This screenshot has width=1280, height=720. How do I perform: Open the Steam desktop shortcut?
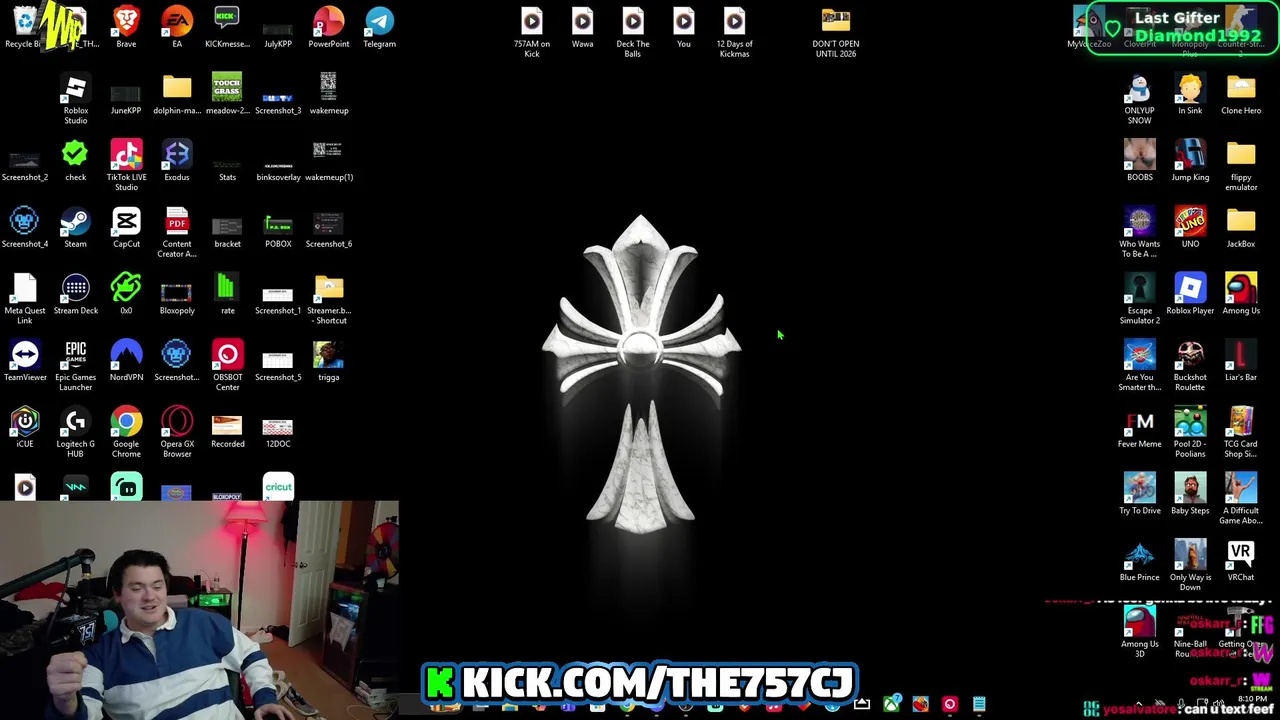76,227
